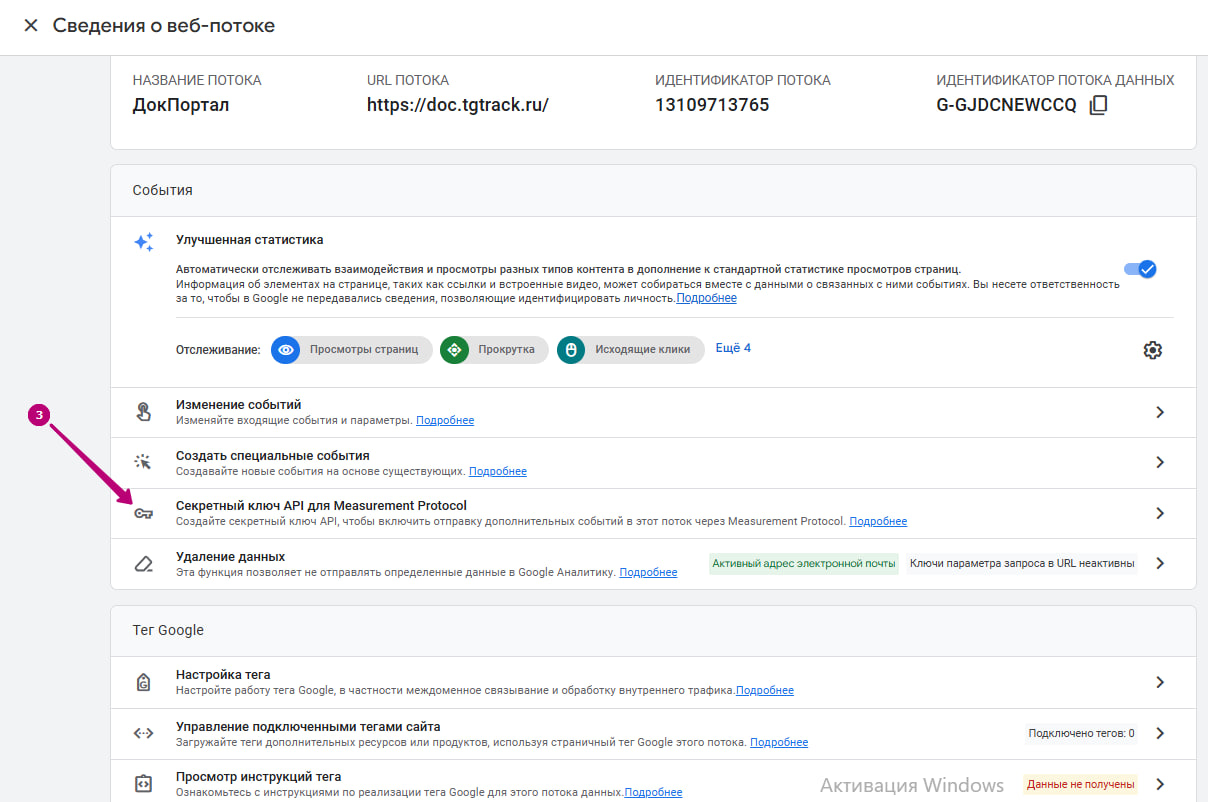Expand the Изменение событий row chevron
This screenshot has width=1208, height=802.
pyautogui.click(x=1160, y=412)
